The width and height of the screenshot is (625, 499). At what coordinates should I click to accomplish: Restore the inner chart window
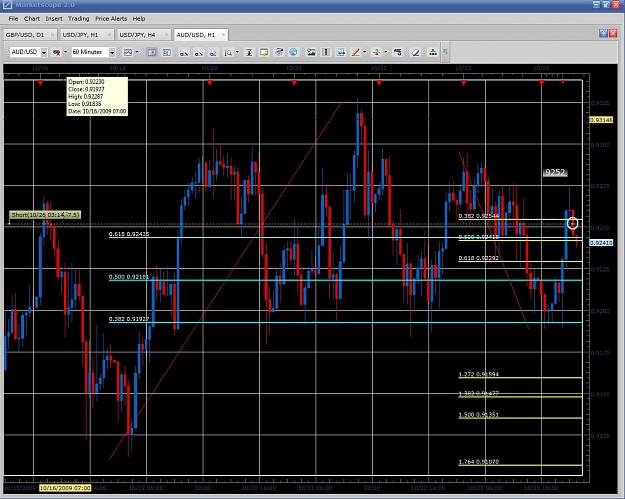[603, 33]
